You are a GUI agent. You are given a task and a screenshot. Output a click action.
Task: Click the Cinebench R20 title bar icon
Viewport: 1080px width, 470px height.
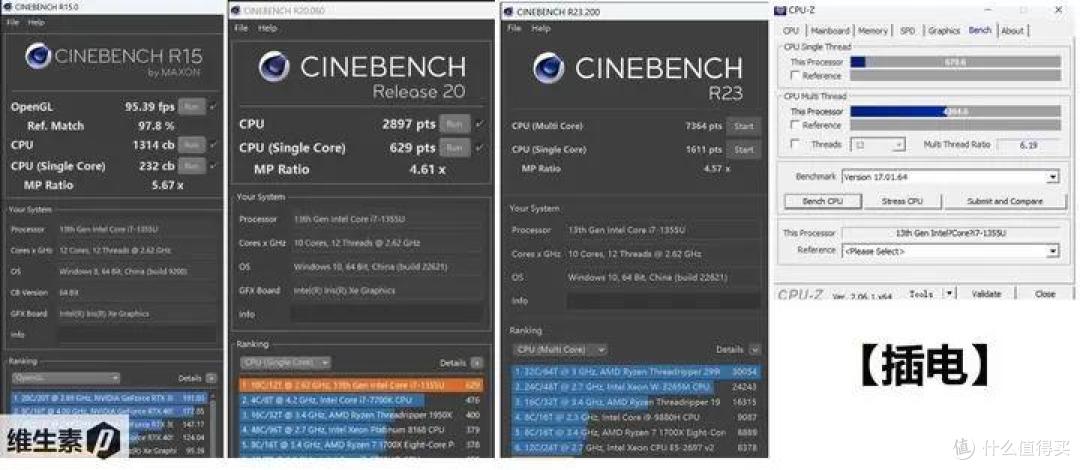[236, 11]
